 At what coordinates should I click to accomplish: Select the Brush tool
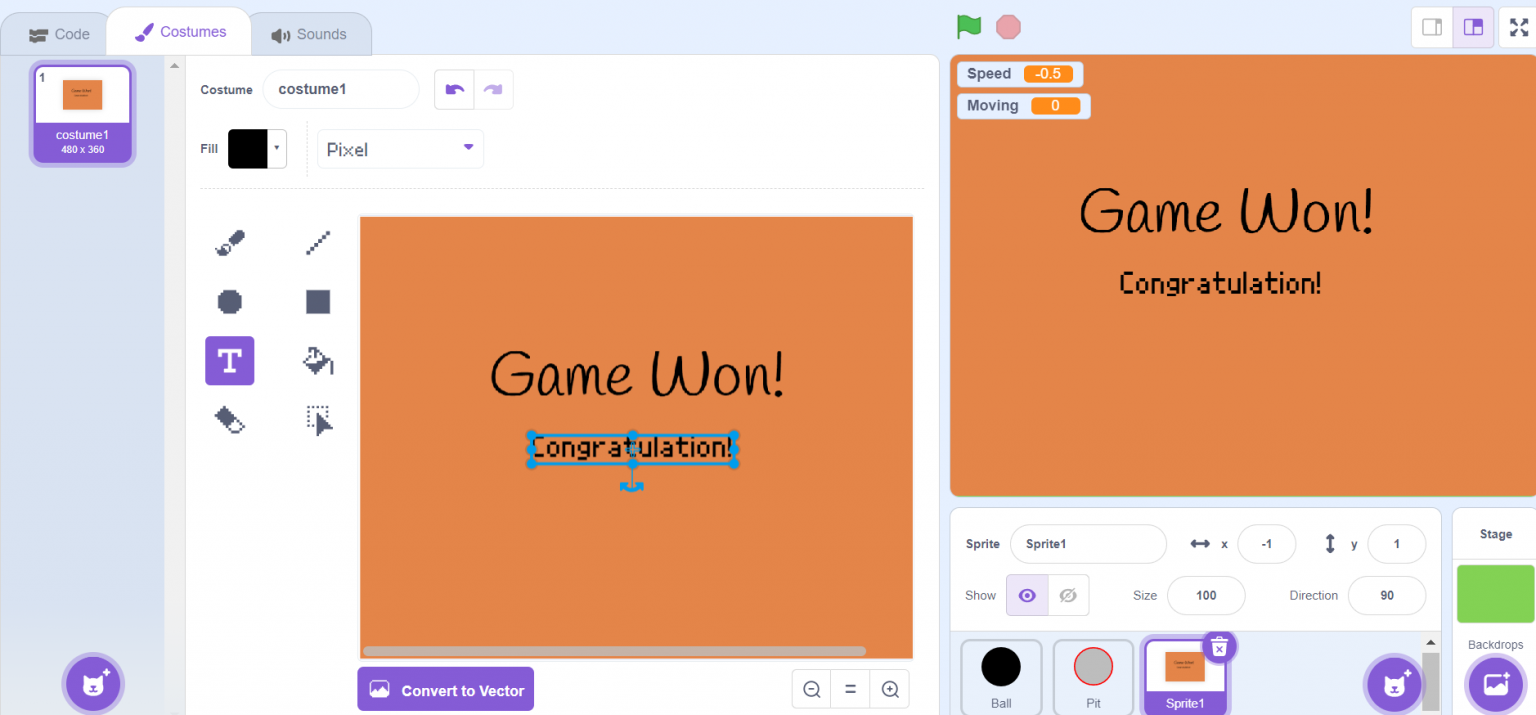coord(229,242)
